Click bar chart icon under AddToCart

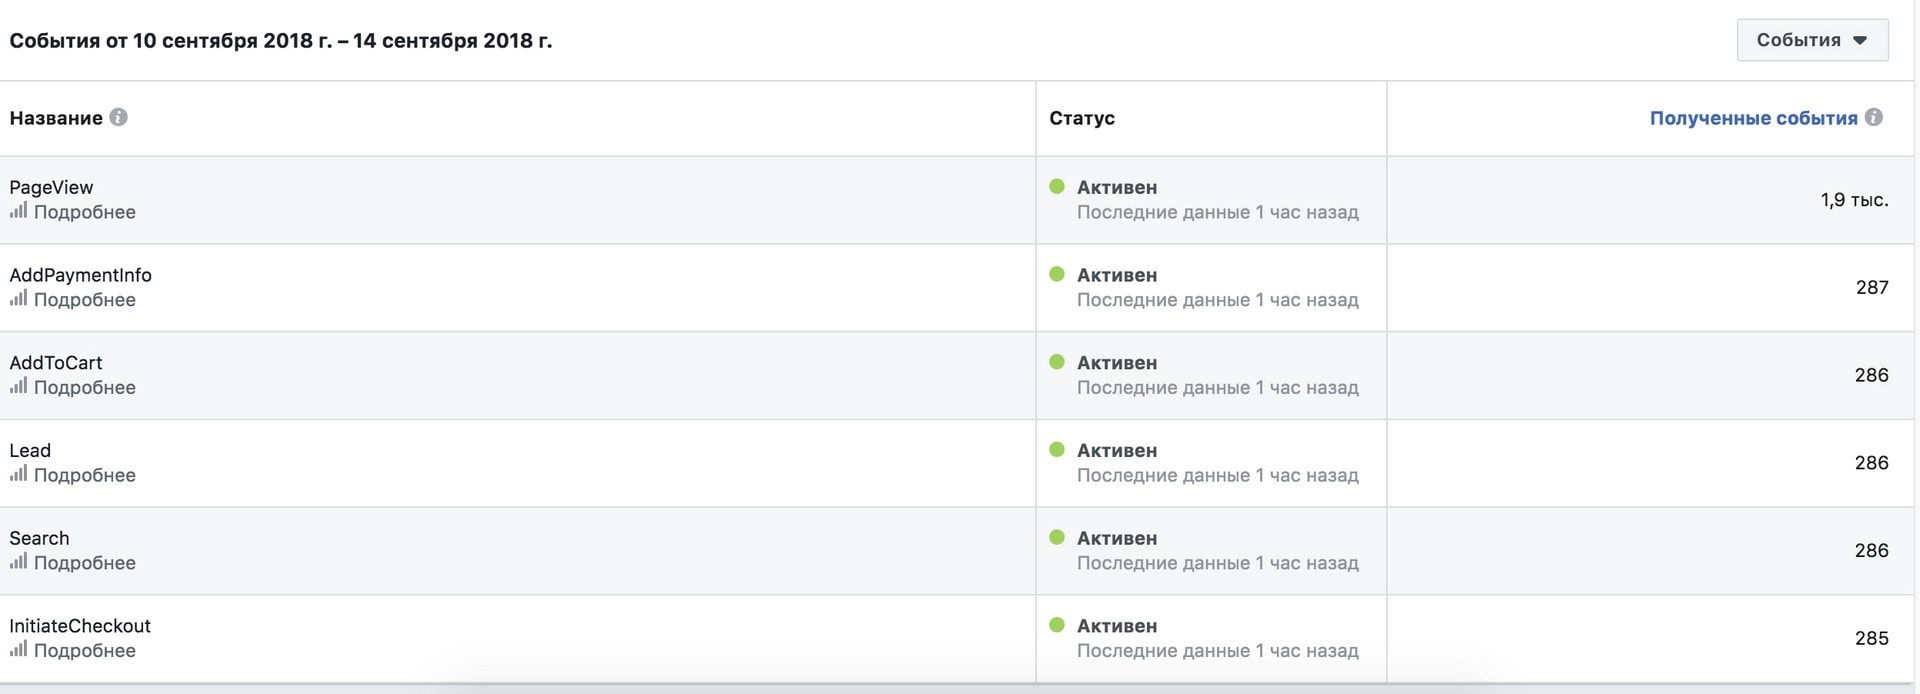click(18, 386)
